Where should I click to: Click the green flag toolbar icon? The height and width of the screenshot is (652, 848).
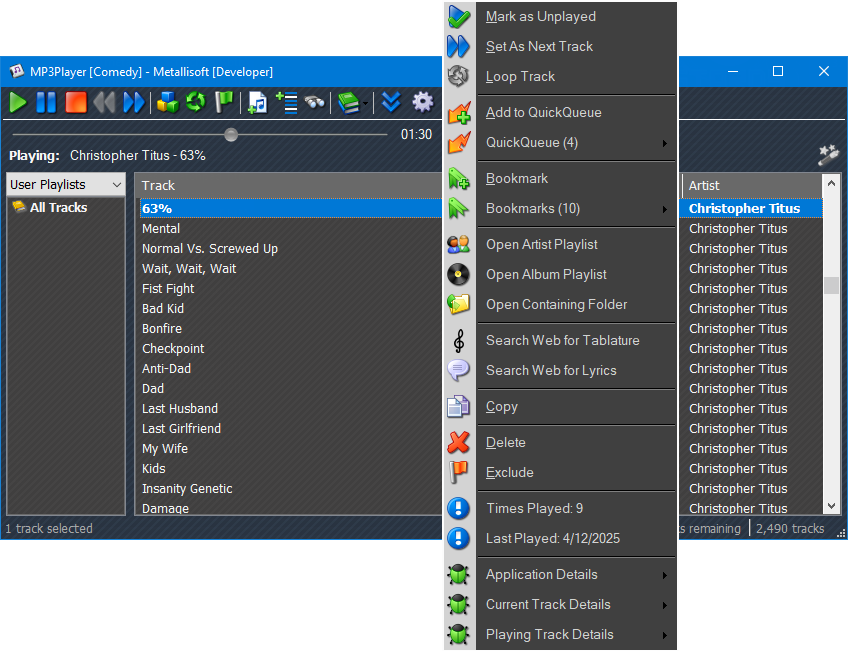[x=224, y=102]
